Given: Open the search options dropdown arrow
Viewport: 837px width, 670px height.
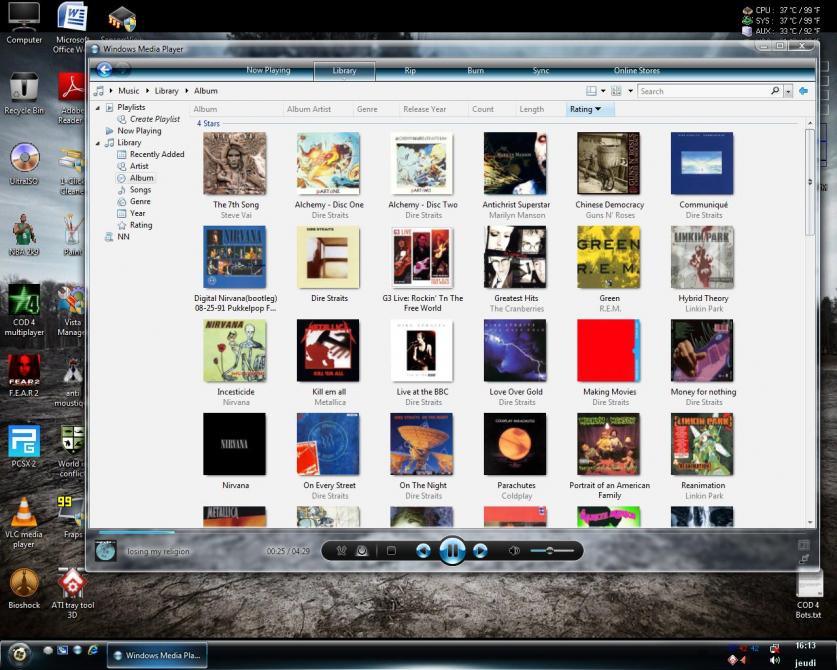Looking at the screenshot, I should pyautogui.click(x=788, y=91).
